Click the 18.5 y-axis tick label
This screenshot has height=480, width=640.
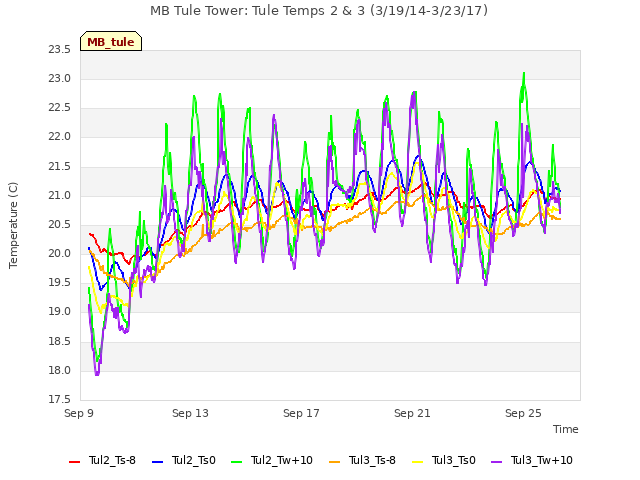[60, 341]
